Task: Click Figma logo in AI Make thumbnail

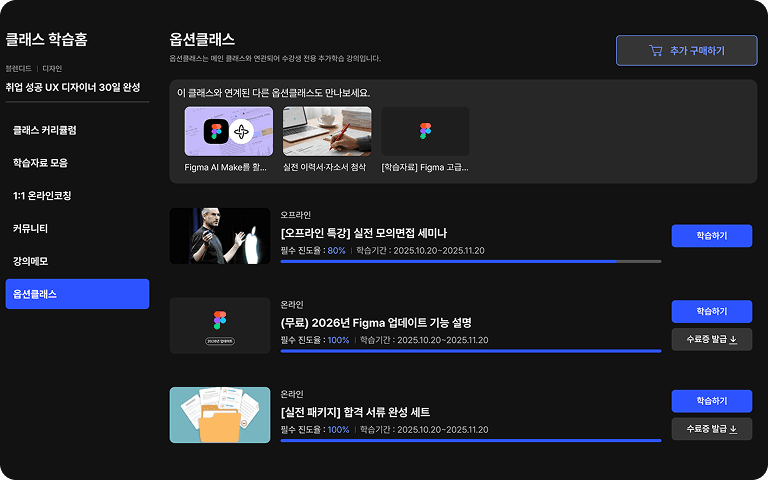Action: pos(216,131)
